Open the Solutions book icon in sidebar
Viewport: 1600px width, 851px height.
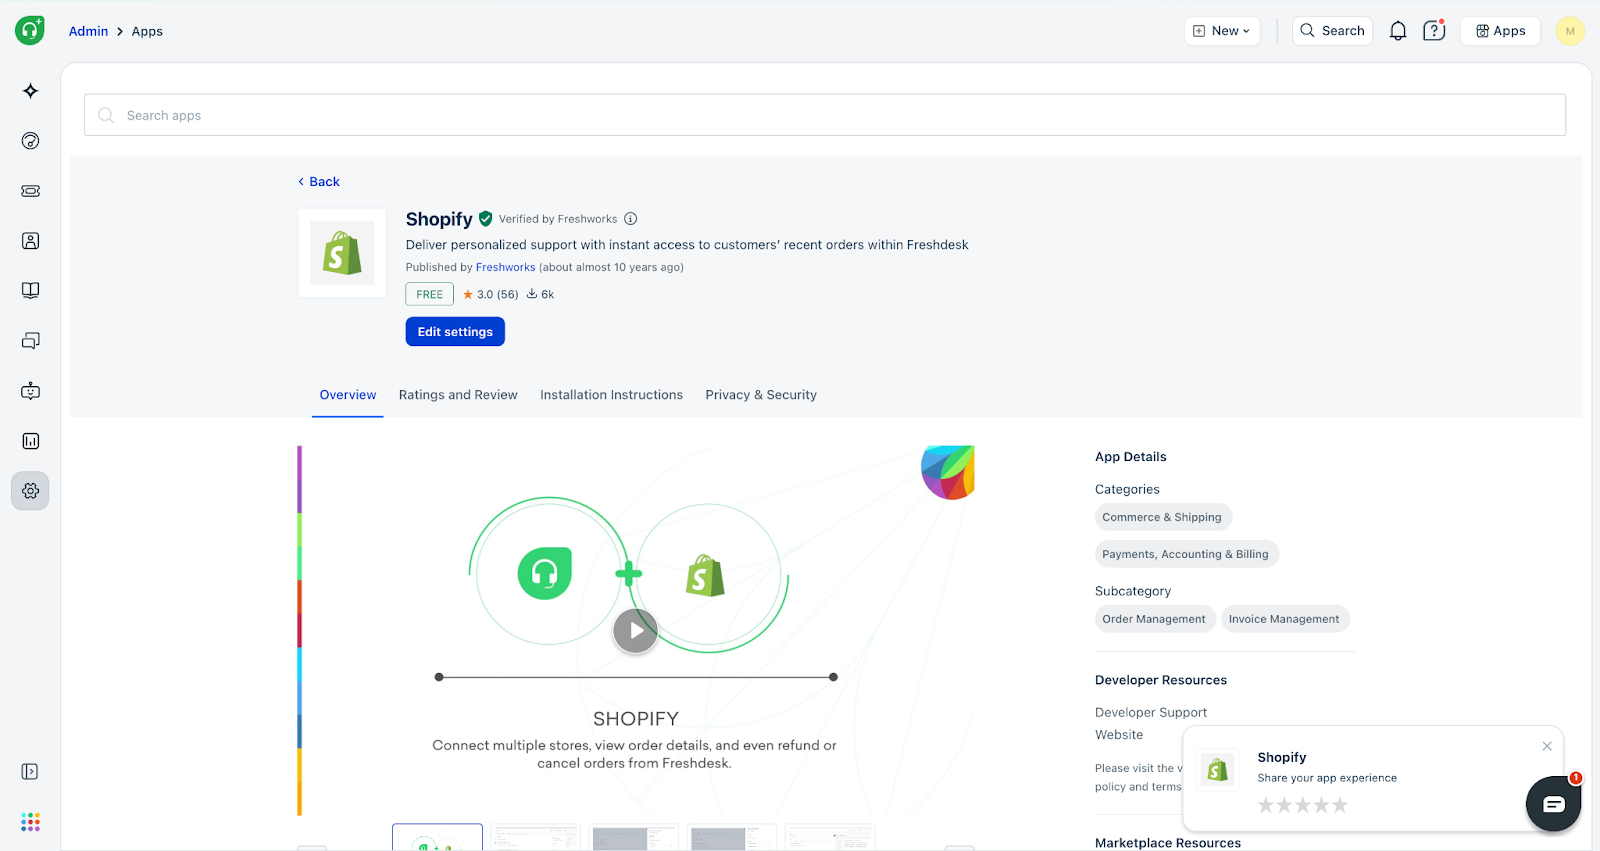(31, 291)
